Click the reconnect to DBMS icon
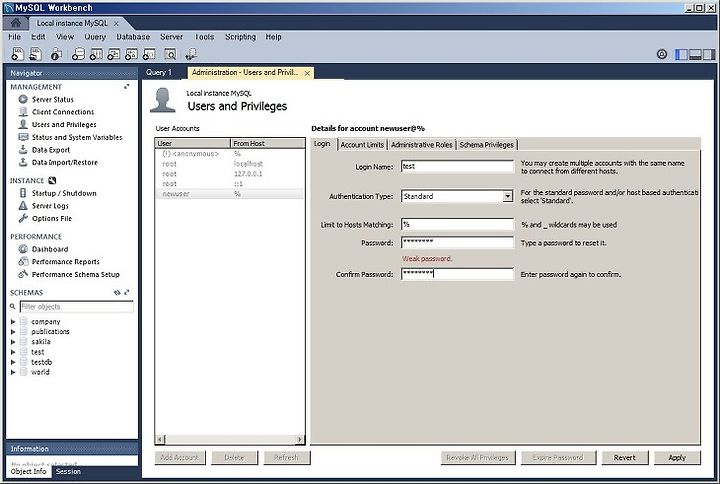This screenshot has height=484, width=720. coord(191,54)
